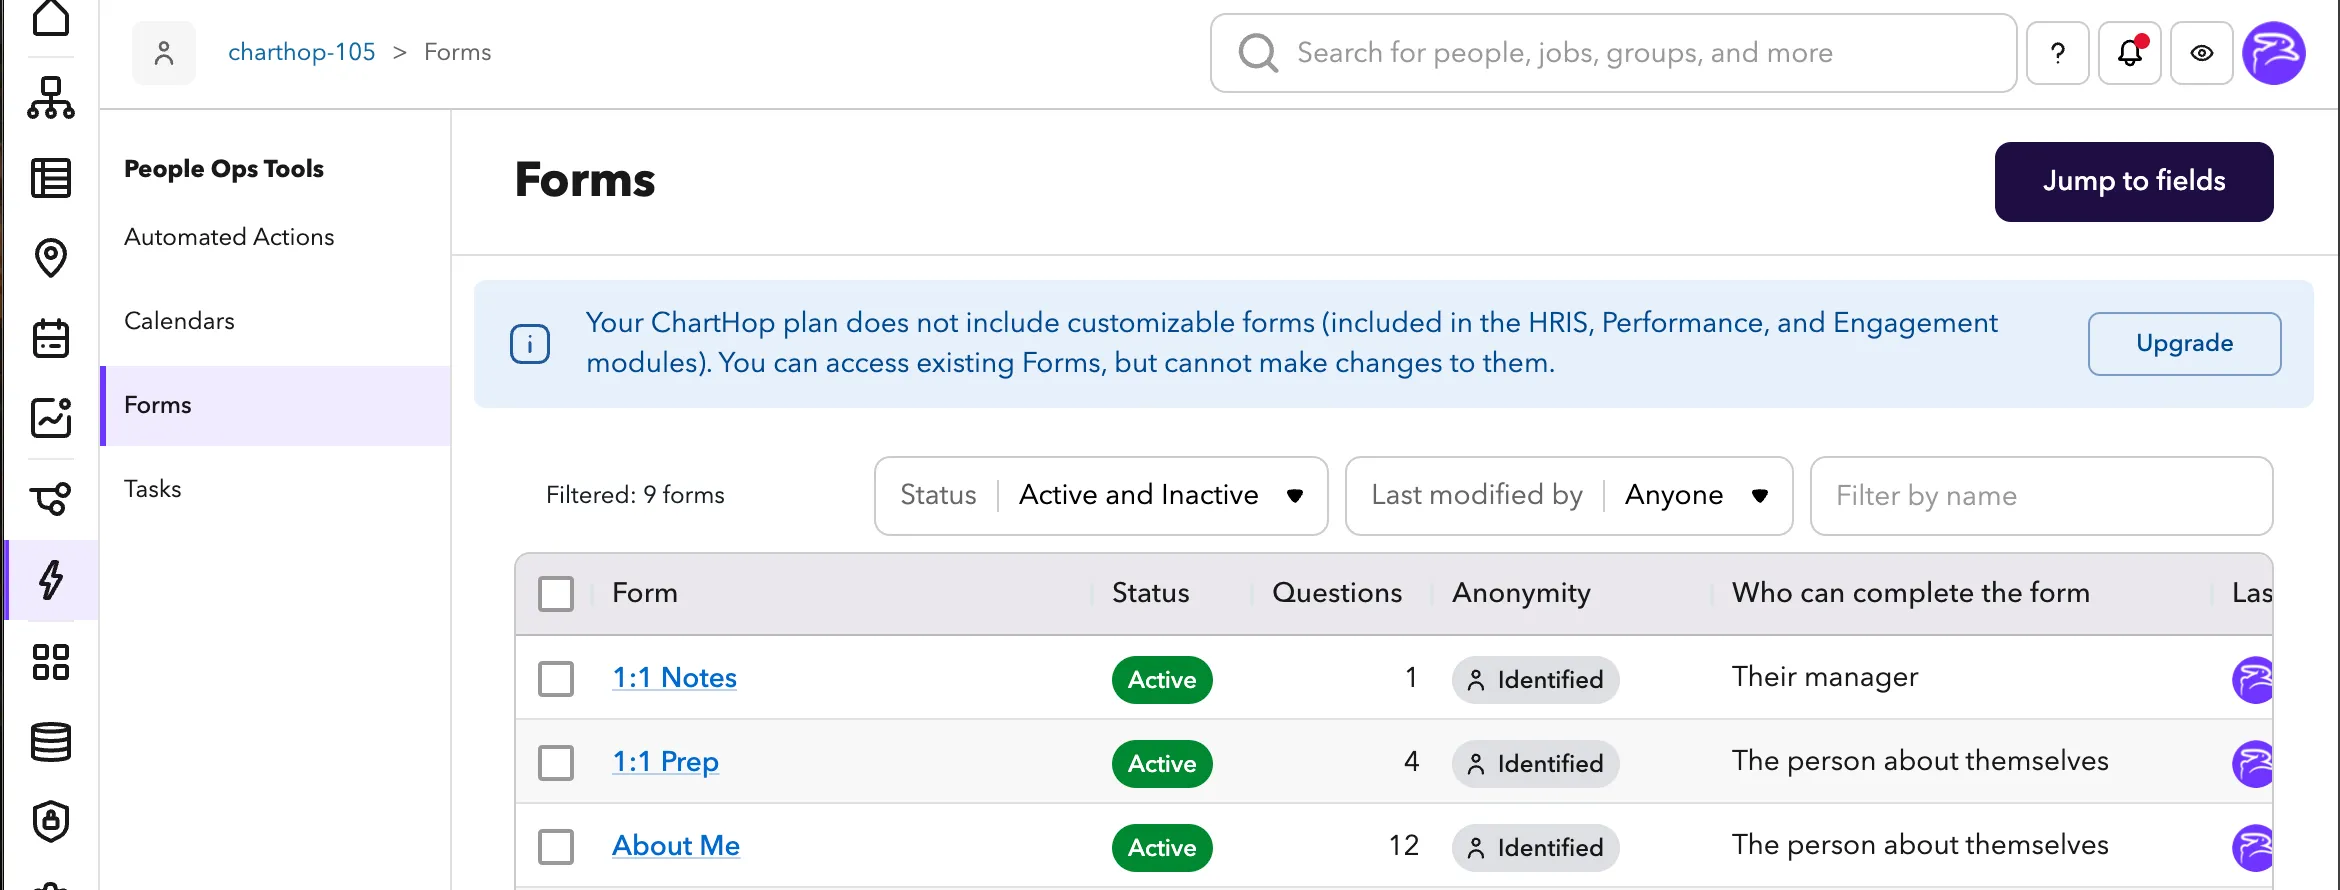Open the user profile avatar menu

coord(2274,53)
